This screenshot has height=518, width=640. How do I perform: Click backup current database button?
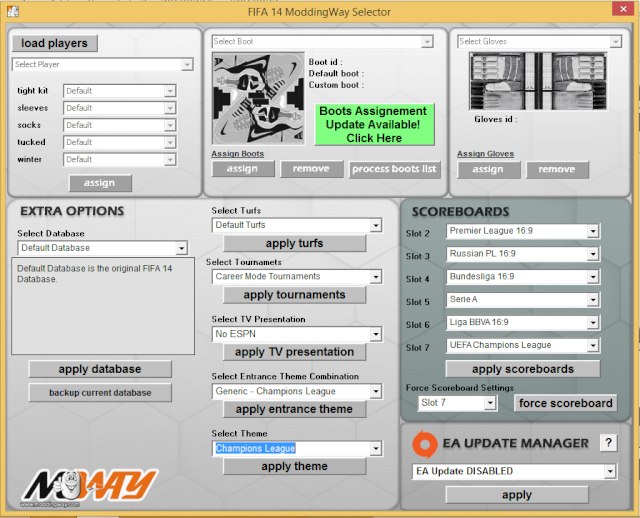(100, 393)
